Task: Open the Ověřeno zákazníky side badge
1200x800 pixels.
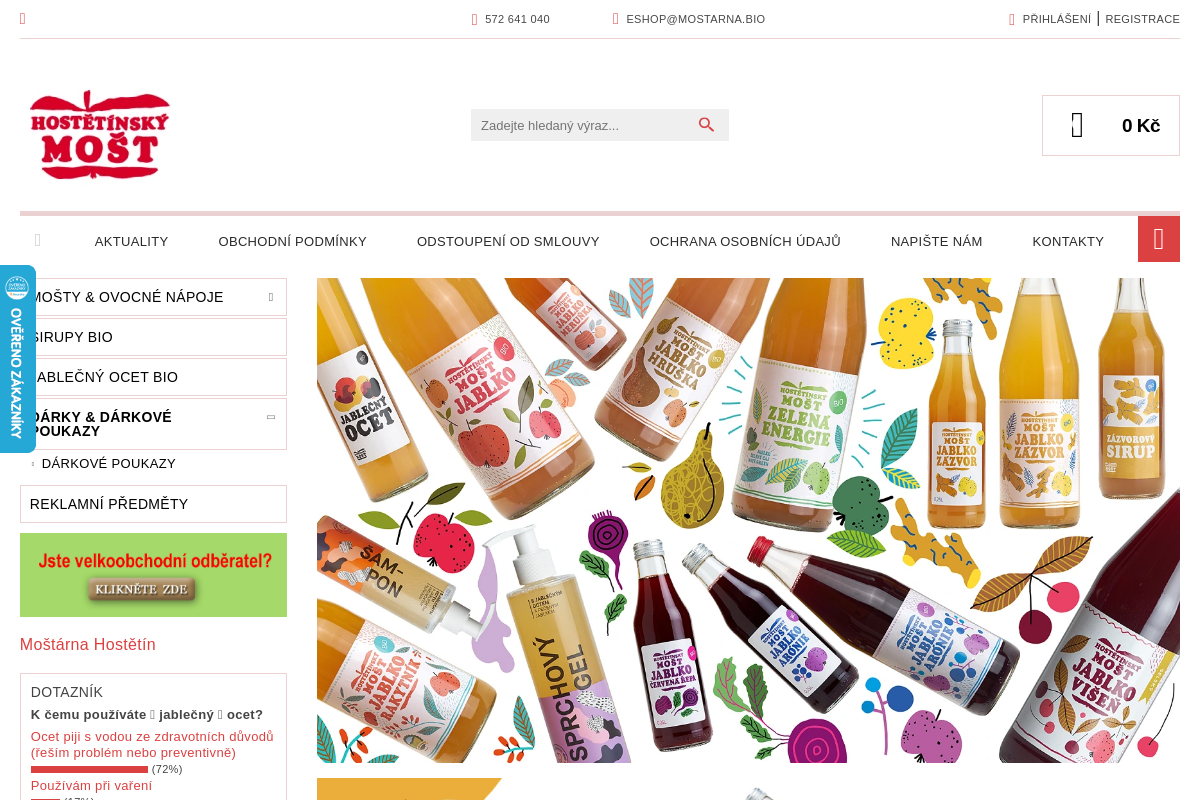Action: [17, 359]
